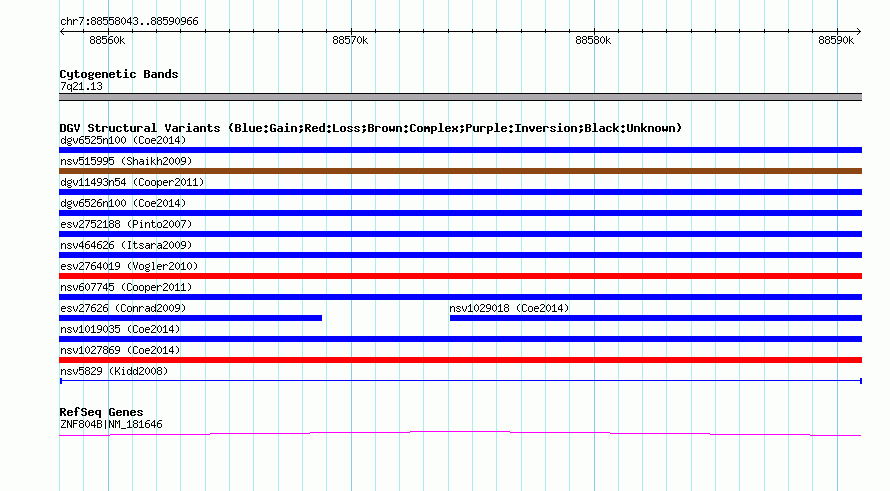Select the Cytogenetic Bands track title
This screenshot has height=491, width=890.
click(x=119, y=74)
